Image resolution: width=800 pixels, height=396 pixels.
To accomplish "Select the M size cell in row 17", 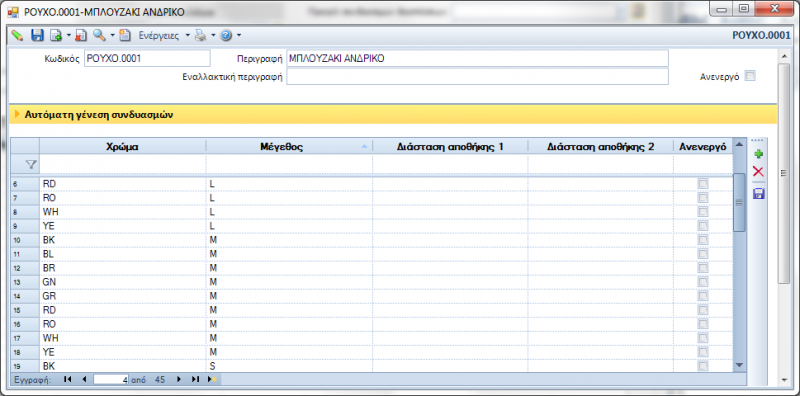I will coord(289,338).
